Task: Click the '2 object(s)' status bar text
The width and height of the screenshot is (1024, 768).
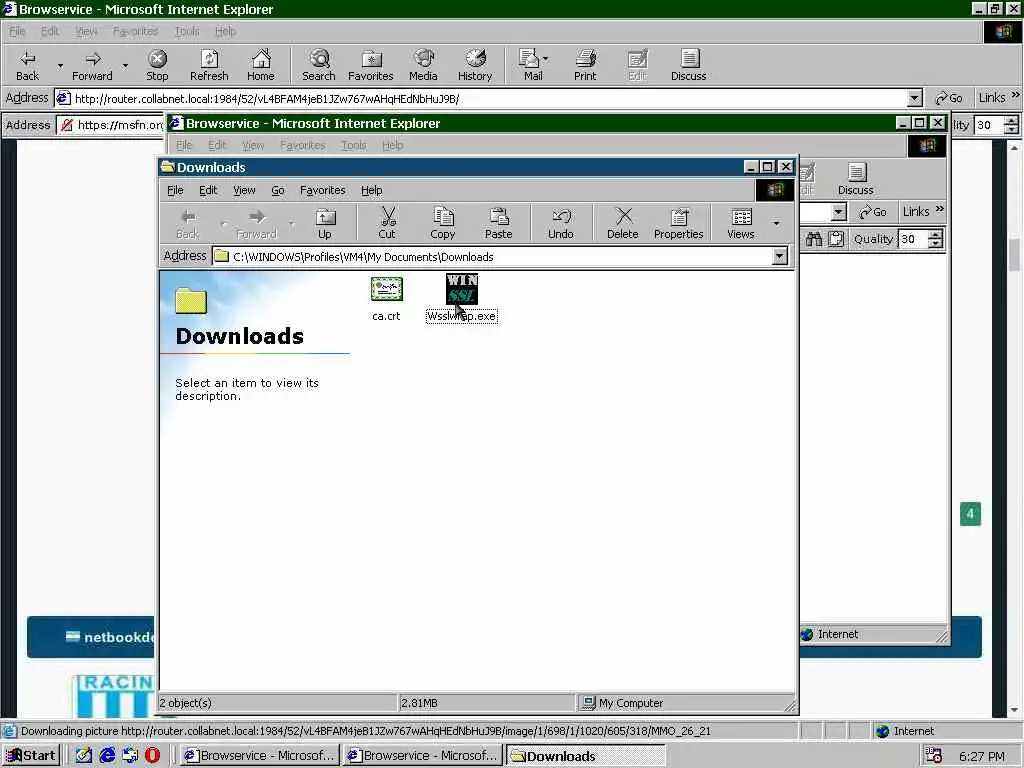Action: click(186, 703)
